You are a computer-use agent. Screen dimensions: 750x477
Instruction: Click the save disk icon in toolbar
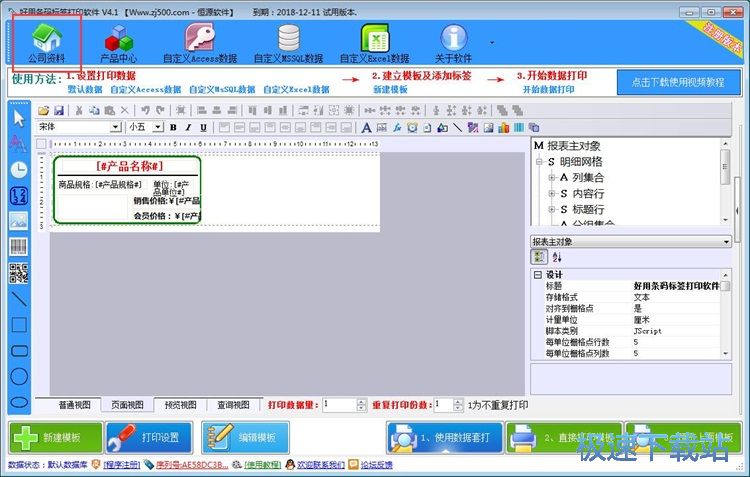pos(59,110)
